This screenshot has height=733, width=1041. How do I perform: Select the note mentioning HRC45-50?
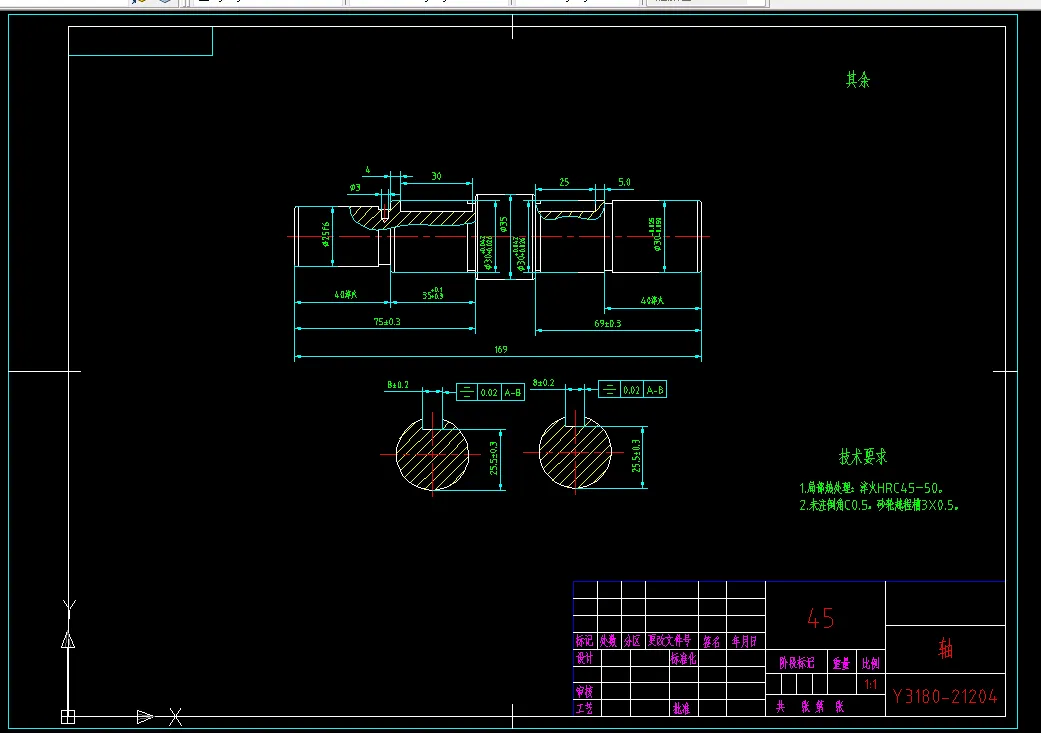[871, 488]
